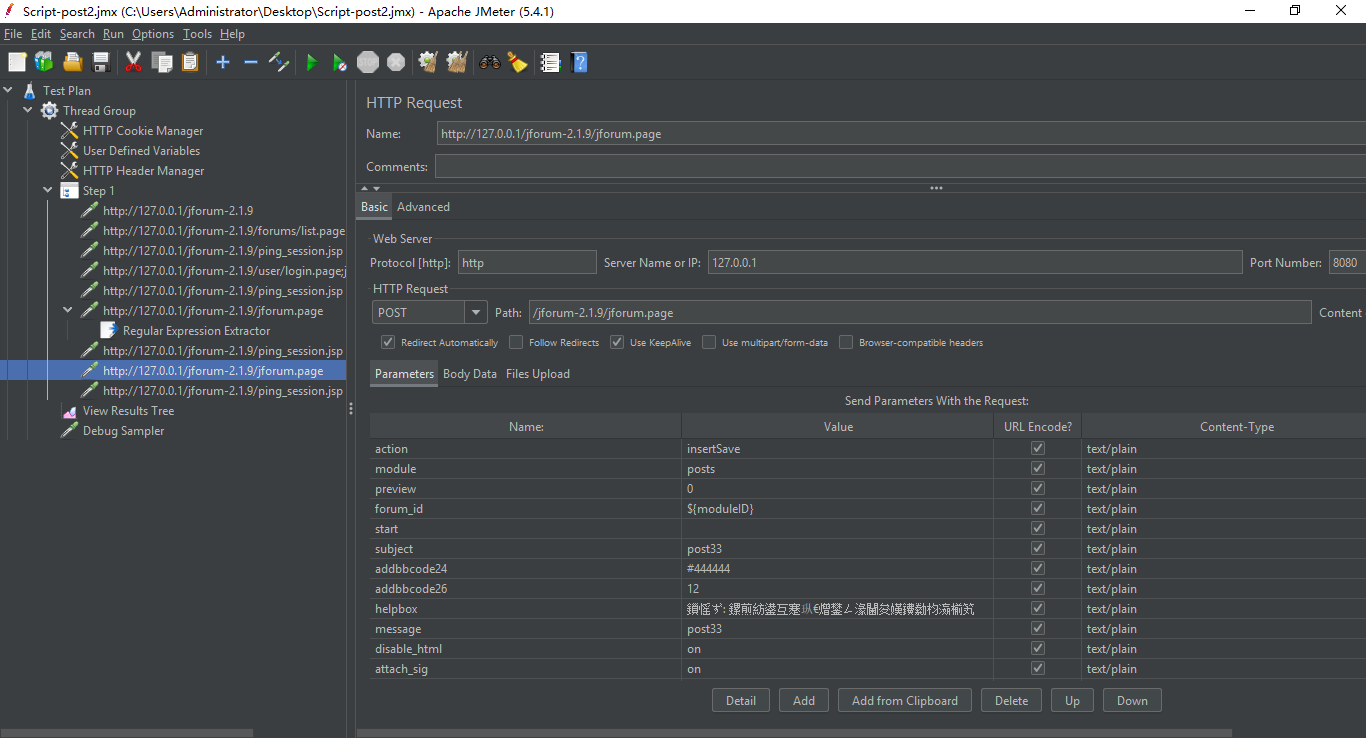Select Debug Sampler in tree
Image resolution: width=1366 pixels, height=738 pixels.
[x=123, y=431]
